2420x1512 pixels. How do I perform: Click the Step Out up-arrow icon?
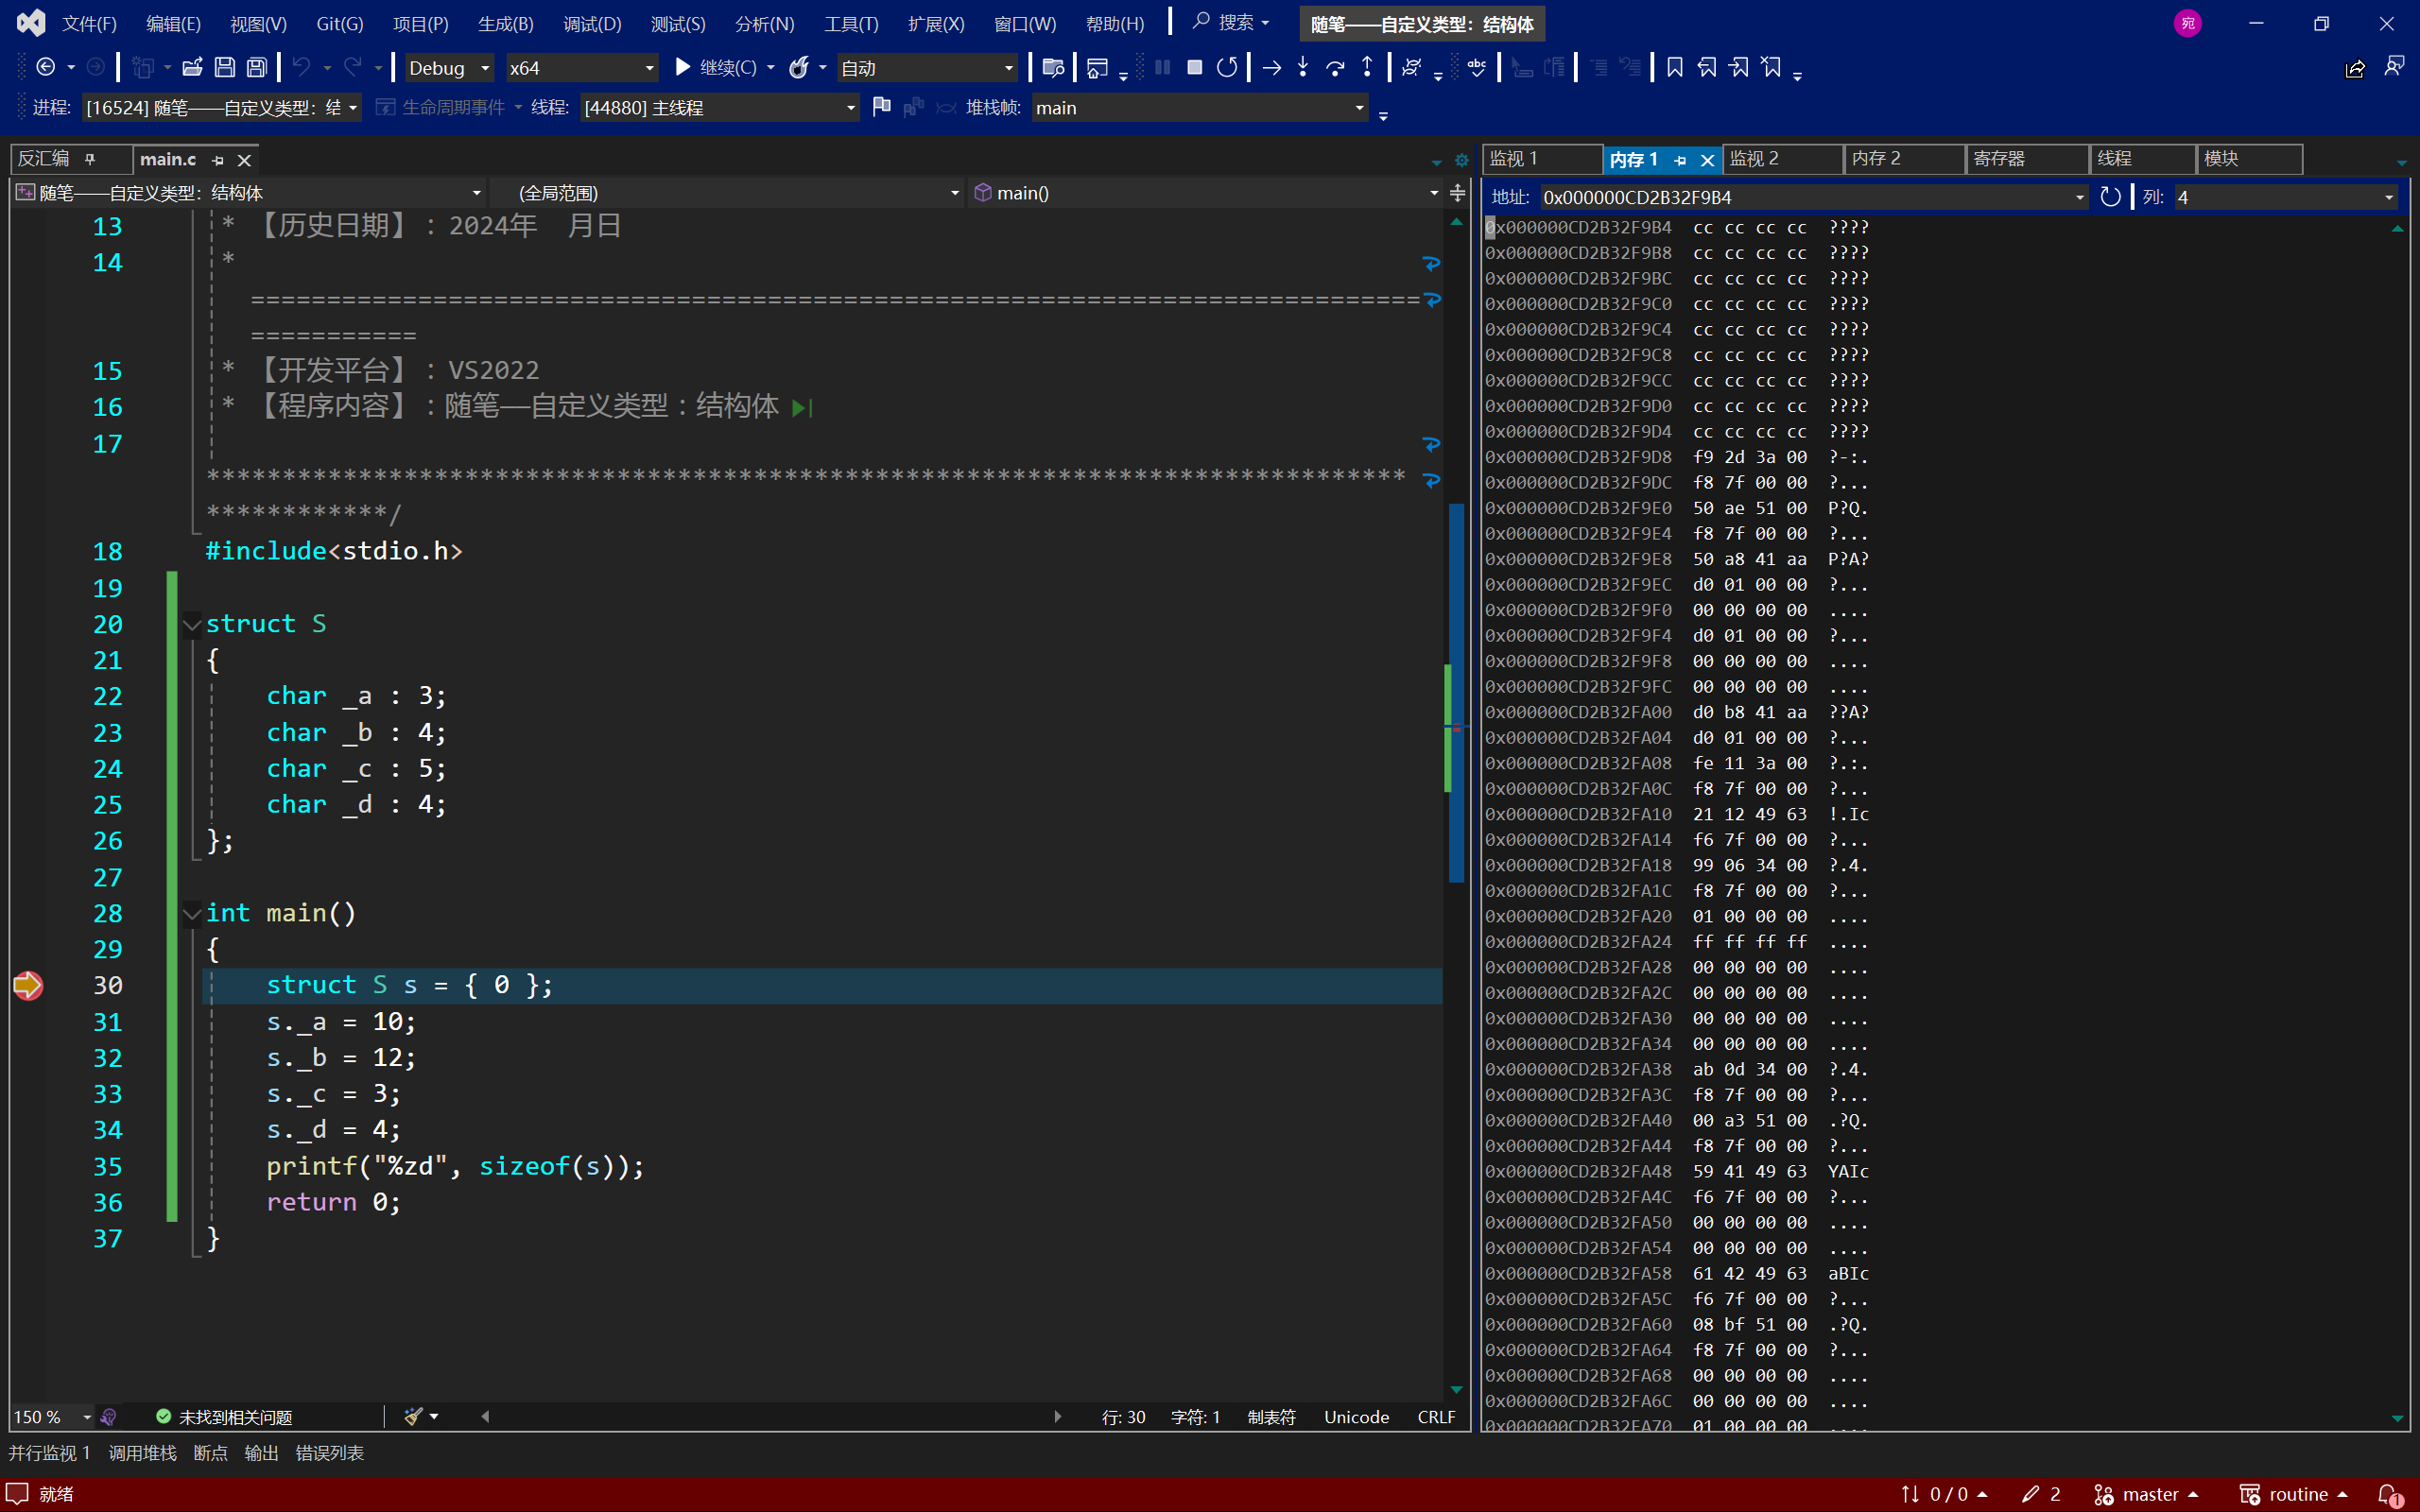pos(1367,67)
